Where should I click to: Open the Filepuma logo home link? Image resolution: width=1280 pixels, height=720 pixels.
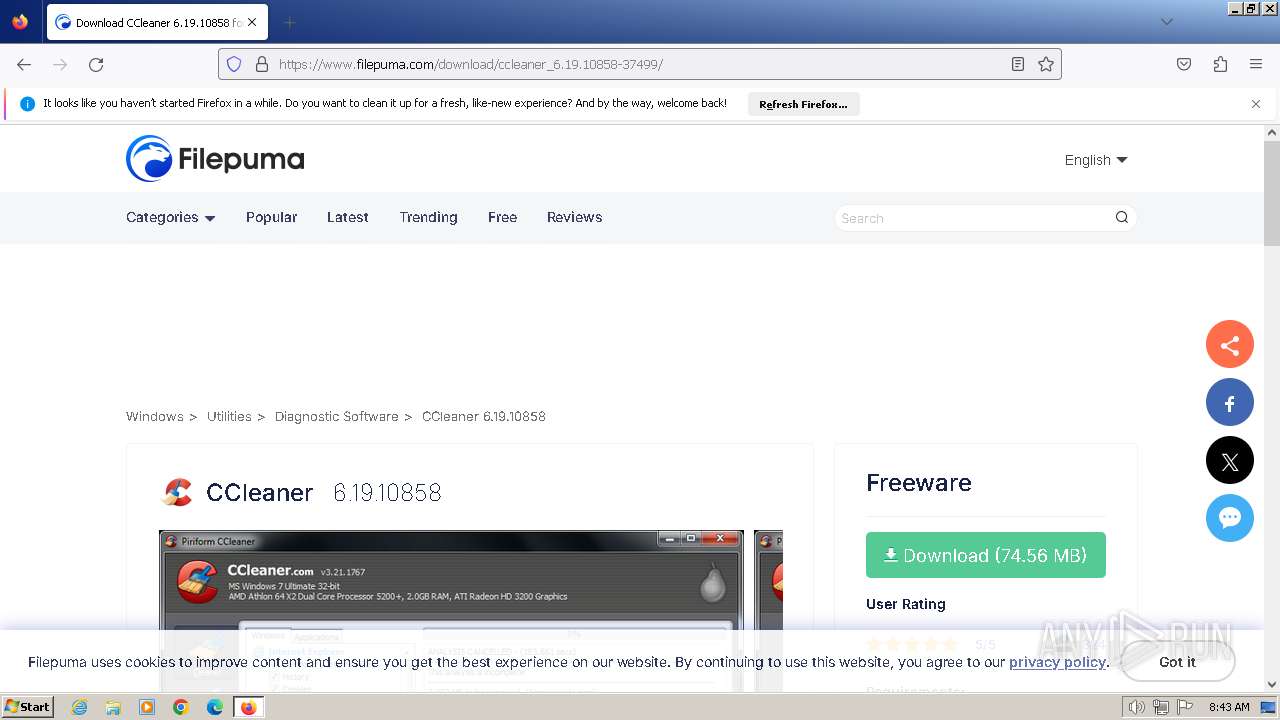pyautogui.click(x=215, y=159)
